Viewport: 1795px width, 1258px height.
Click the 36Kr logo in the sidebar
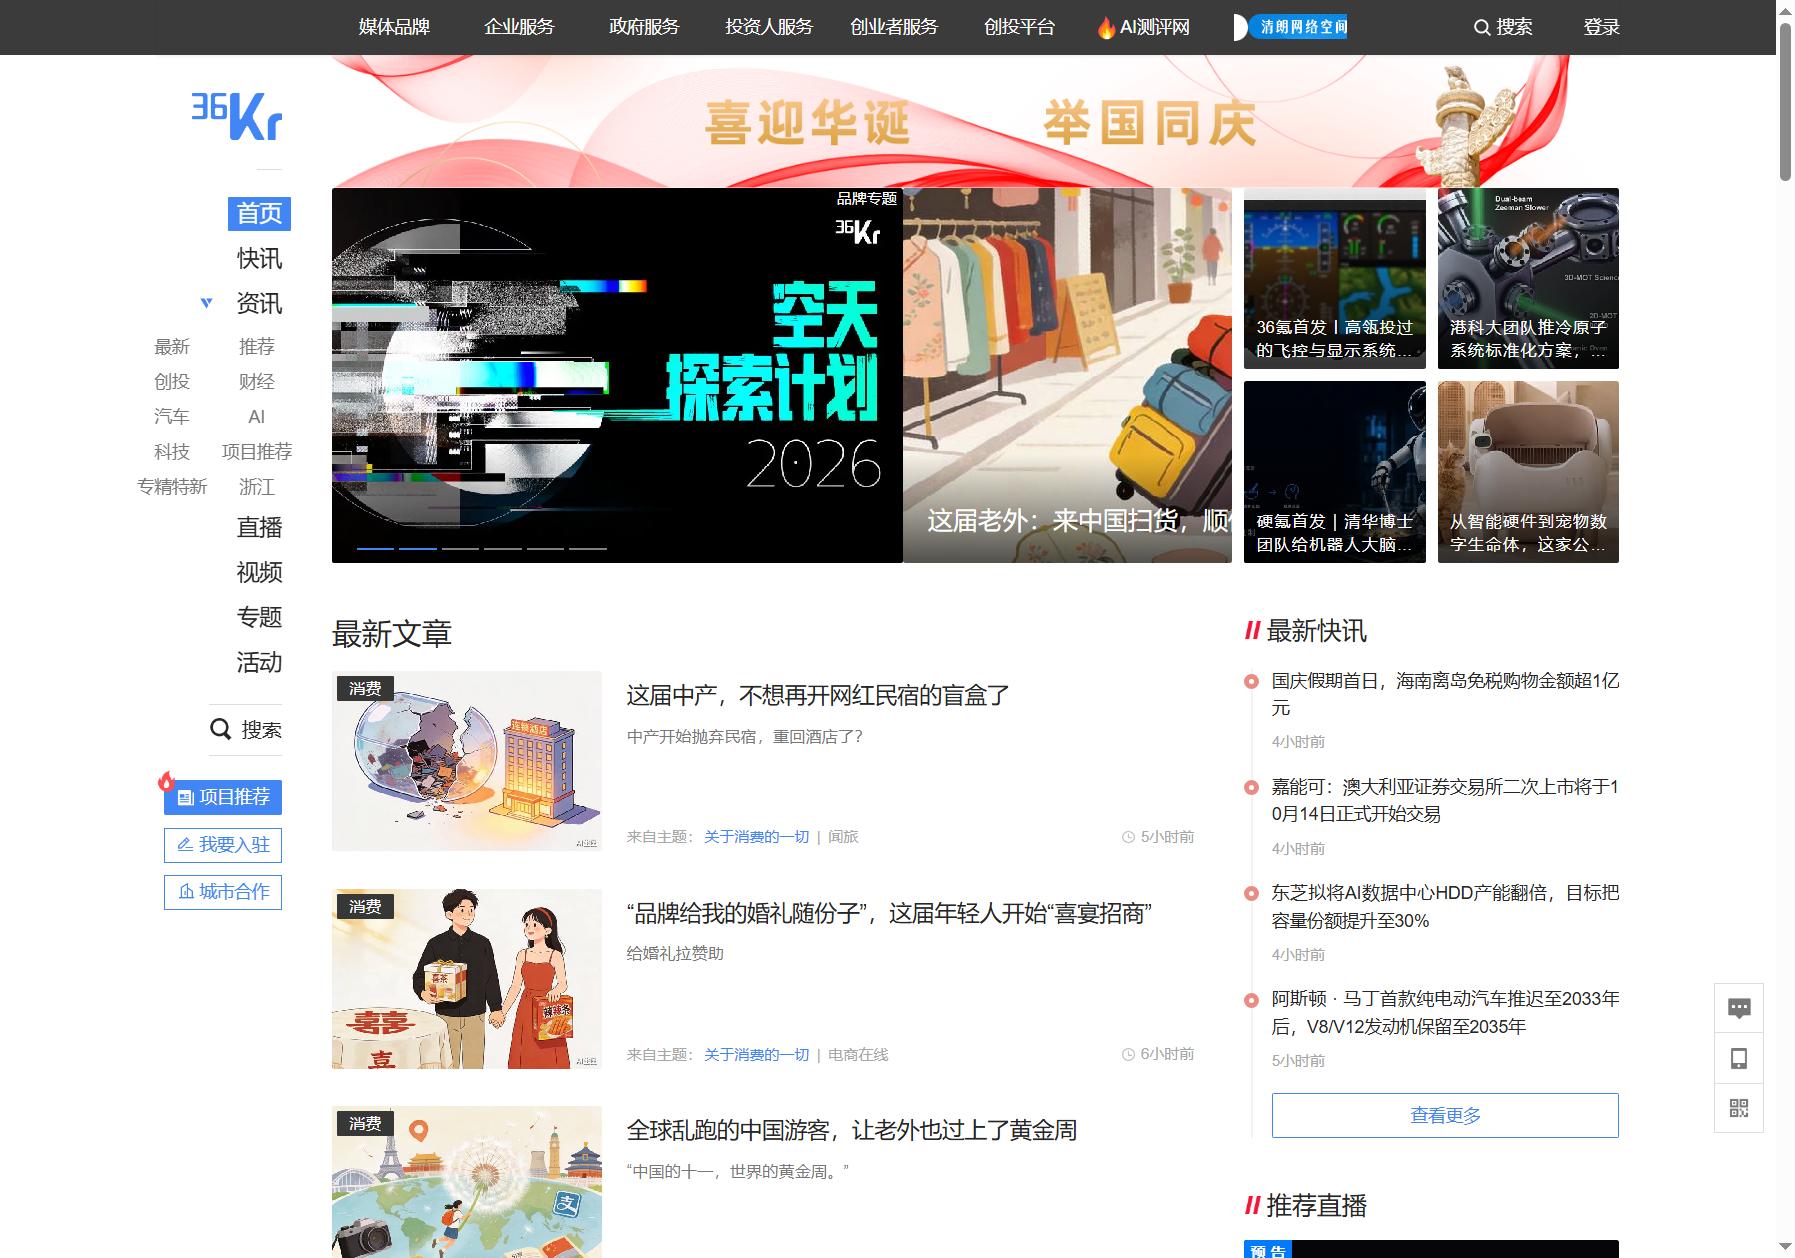coord(237,116)
